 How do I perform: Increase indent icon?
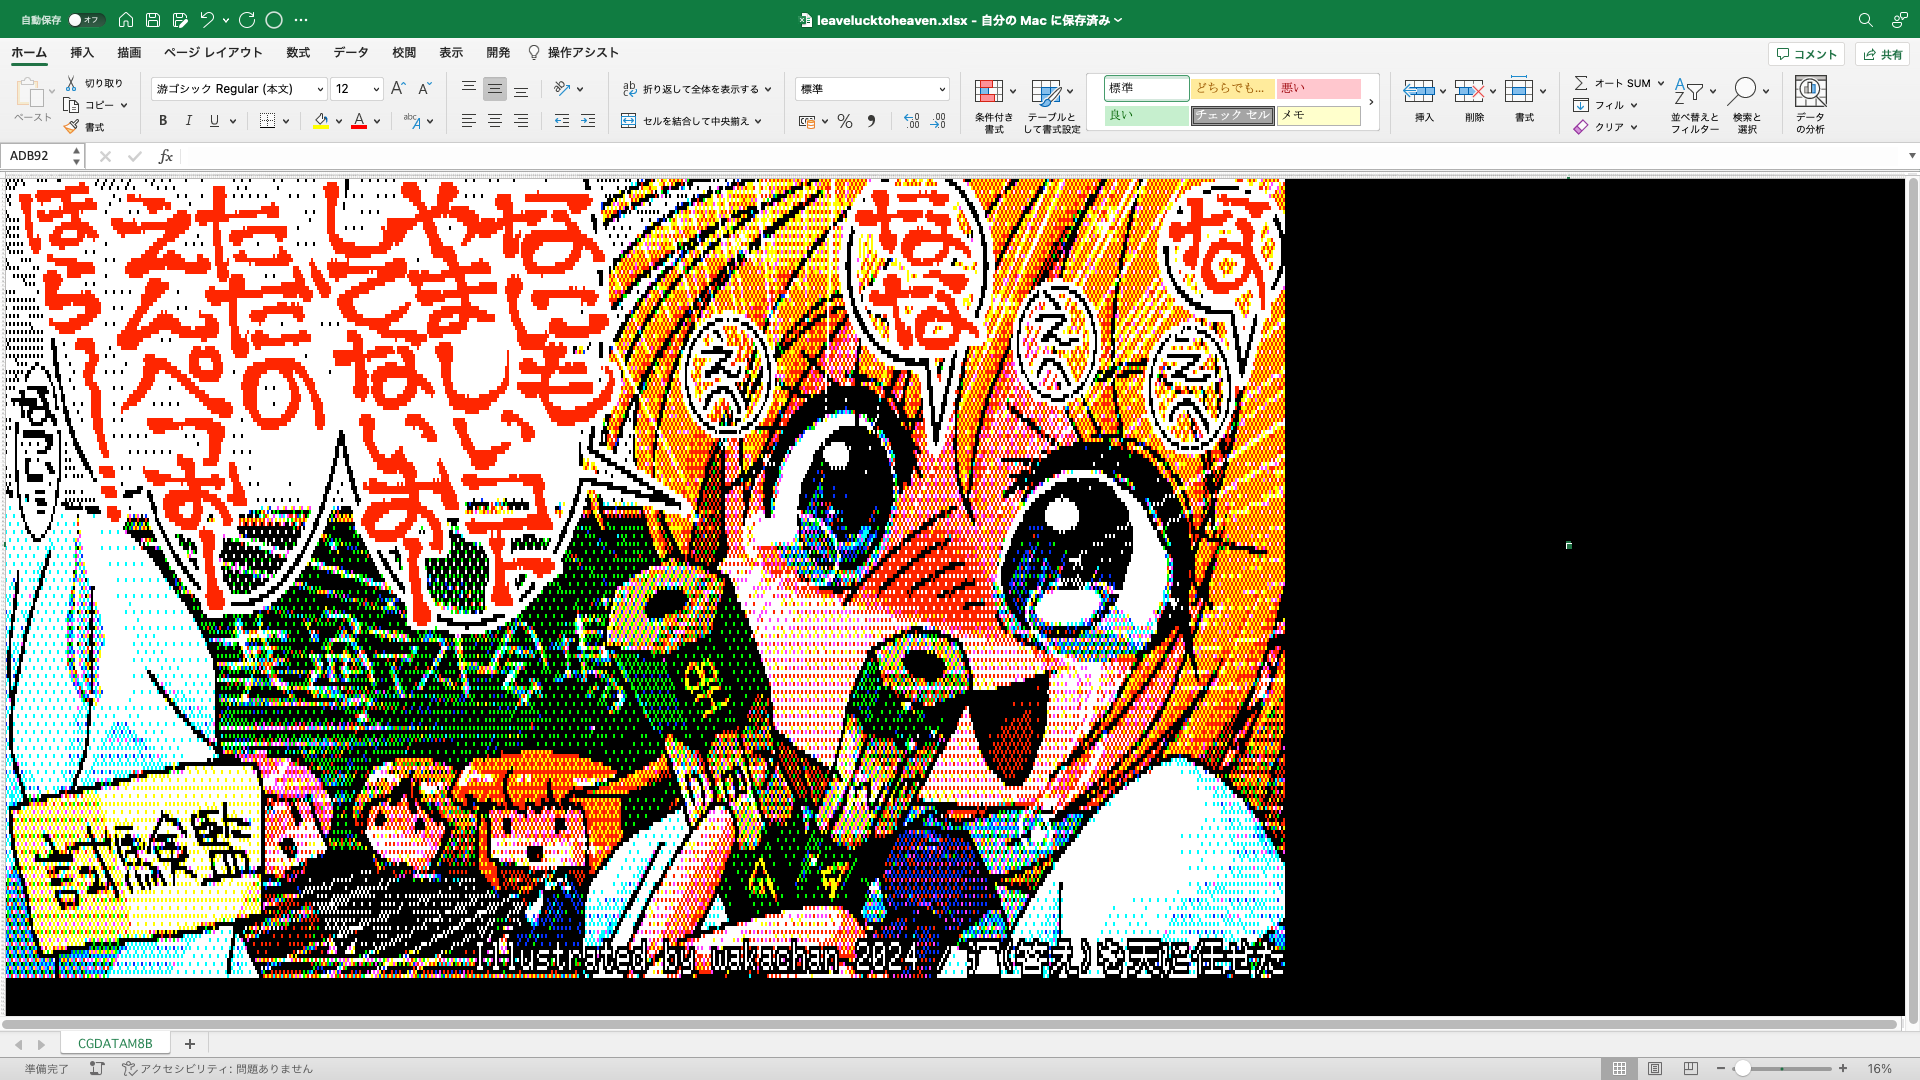[588, 121]
